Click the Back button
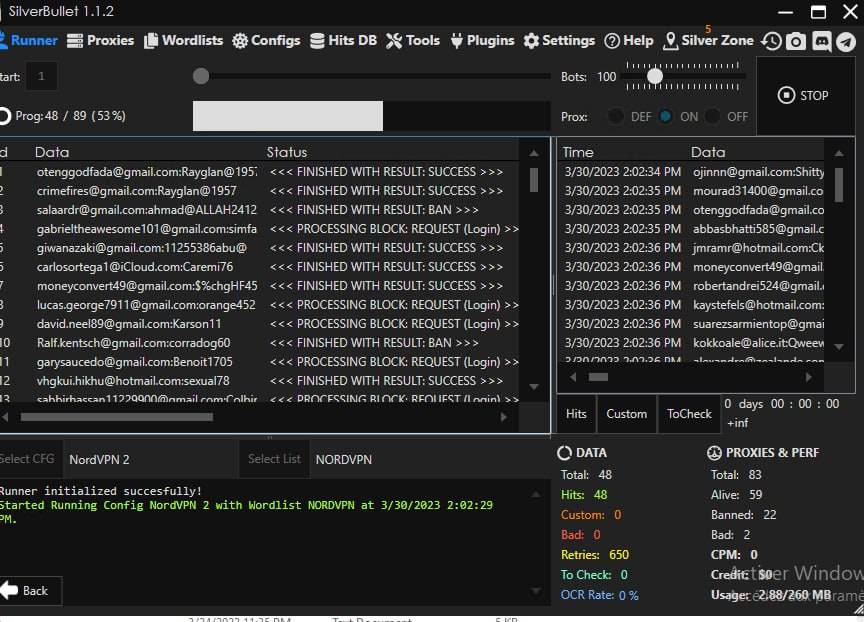Screen dimensions: 864x622 (28, 590)
